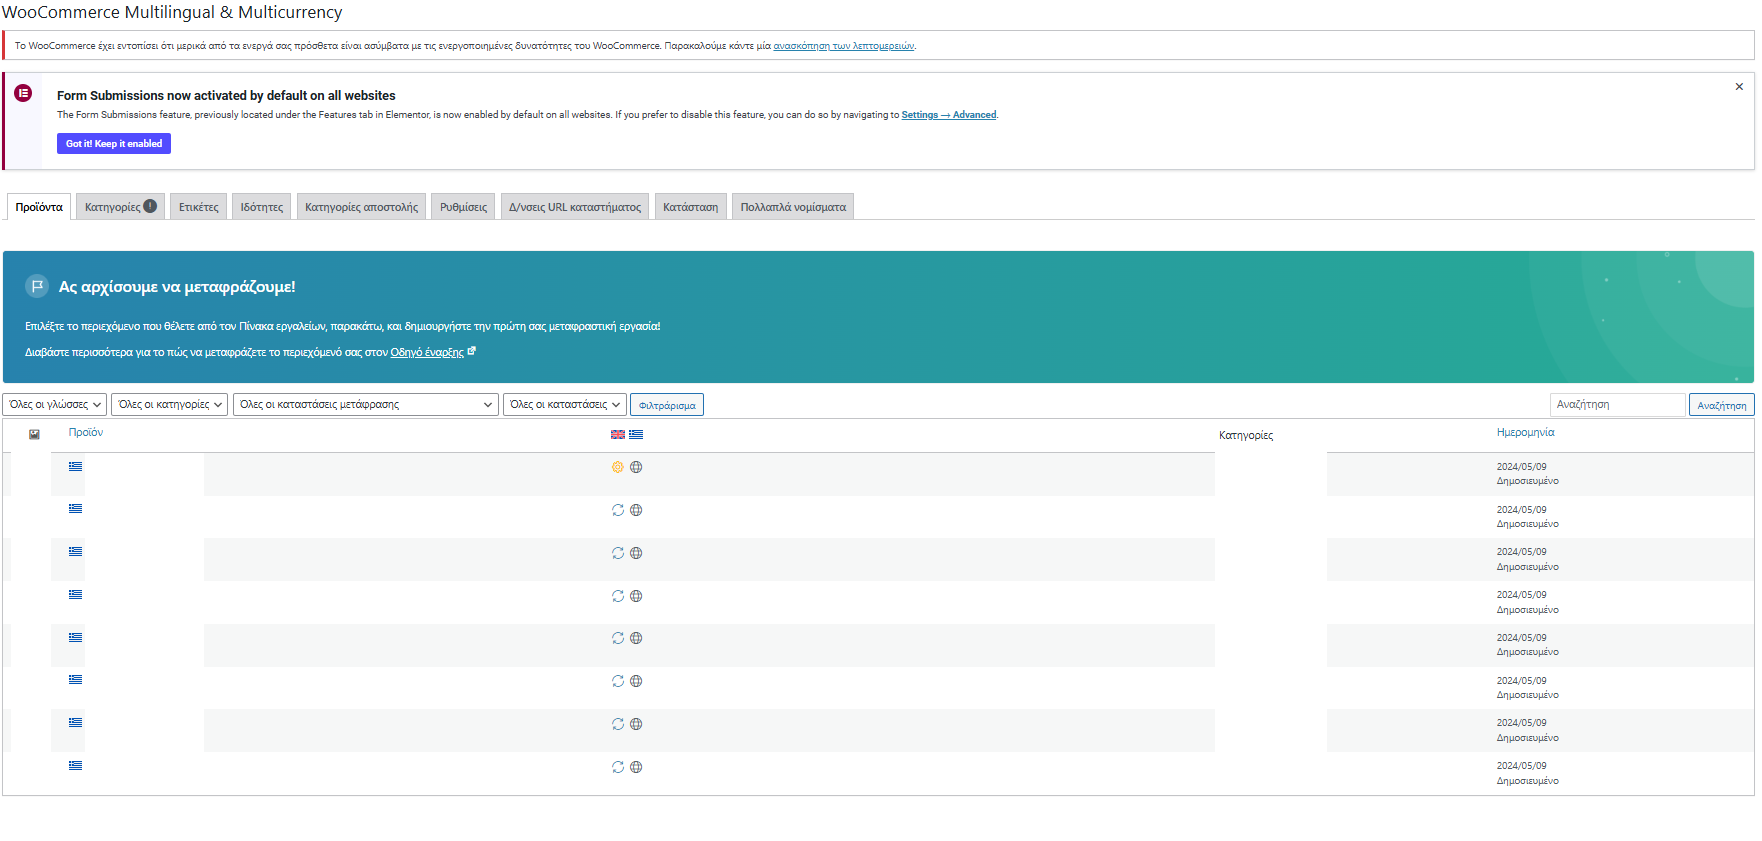This screenshot has height=841, width=1762.
Task: Click the Got it! Keep it enabled button
Action: click(x=114, y=144)
